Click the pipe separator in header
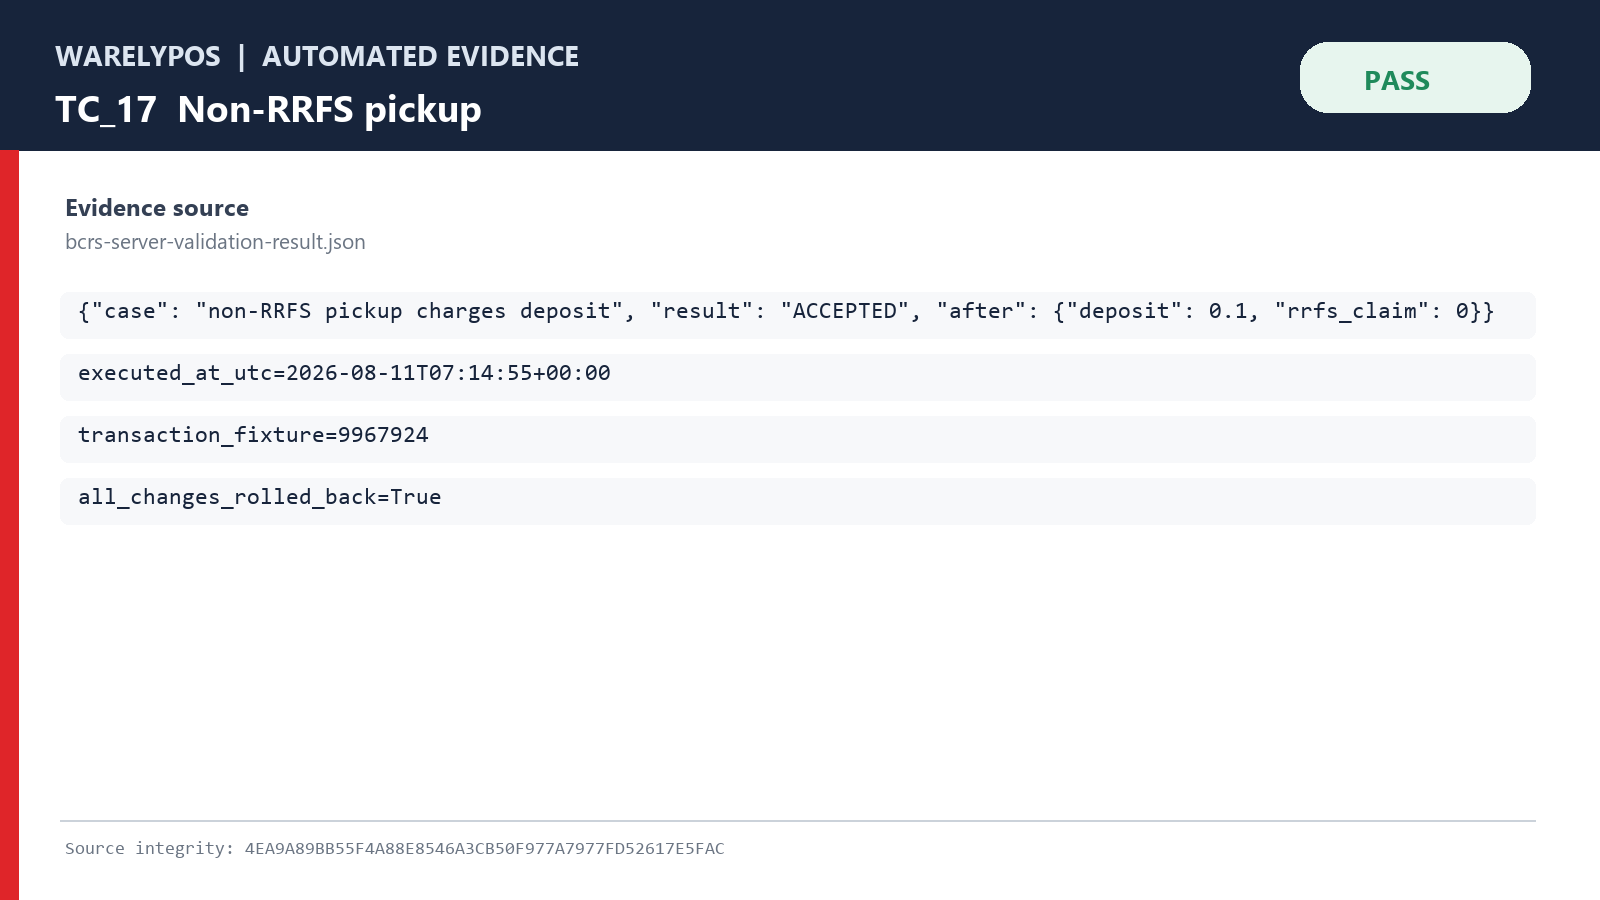This screenshot has height=900, width=1600. point(241,56)
